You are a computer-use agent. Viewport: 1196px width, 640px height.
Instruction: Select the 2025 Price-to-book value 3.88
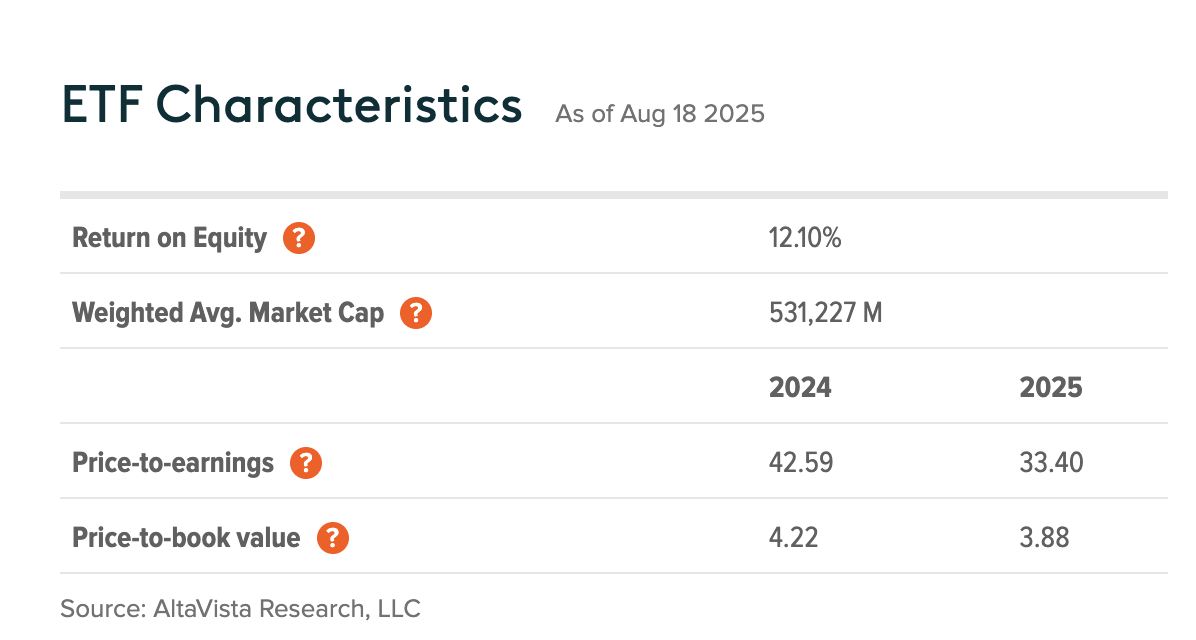tap(1044, 538)
